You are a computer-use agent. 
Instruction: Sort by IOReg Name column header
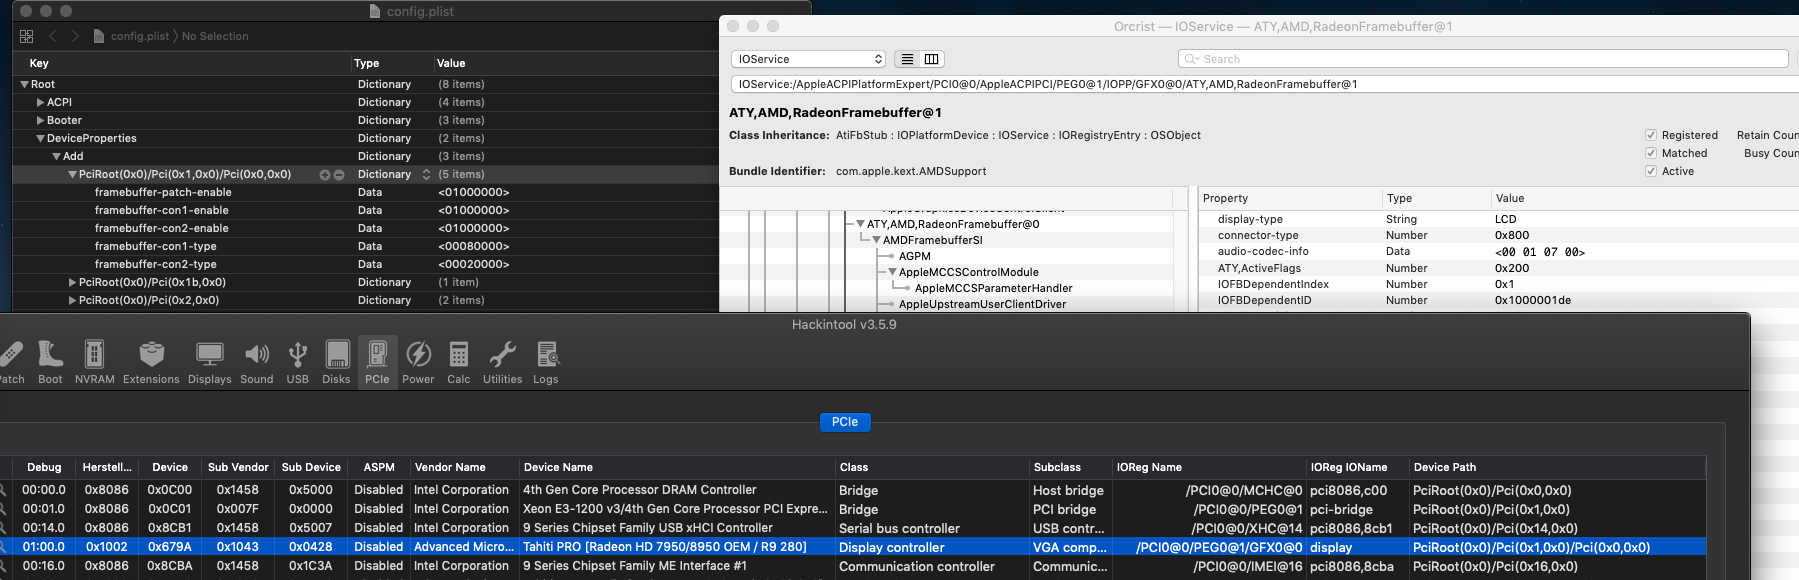[1208, 467]
